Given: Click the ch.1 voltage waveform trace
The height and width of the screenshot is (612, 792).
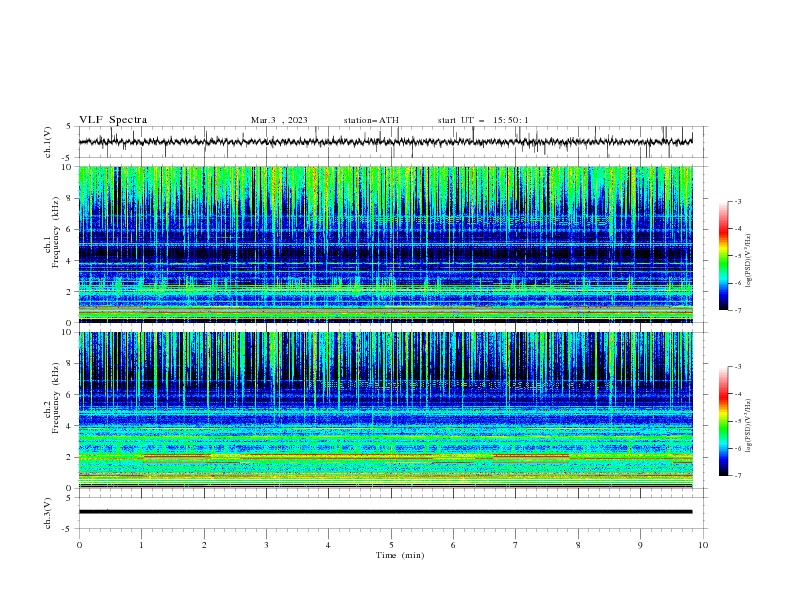Looking at the screenshot, I should (x=385, y=142).
